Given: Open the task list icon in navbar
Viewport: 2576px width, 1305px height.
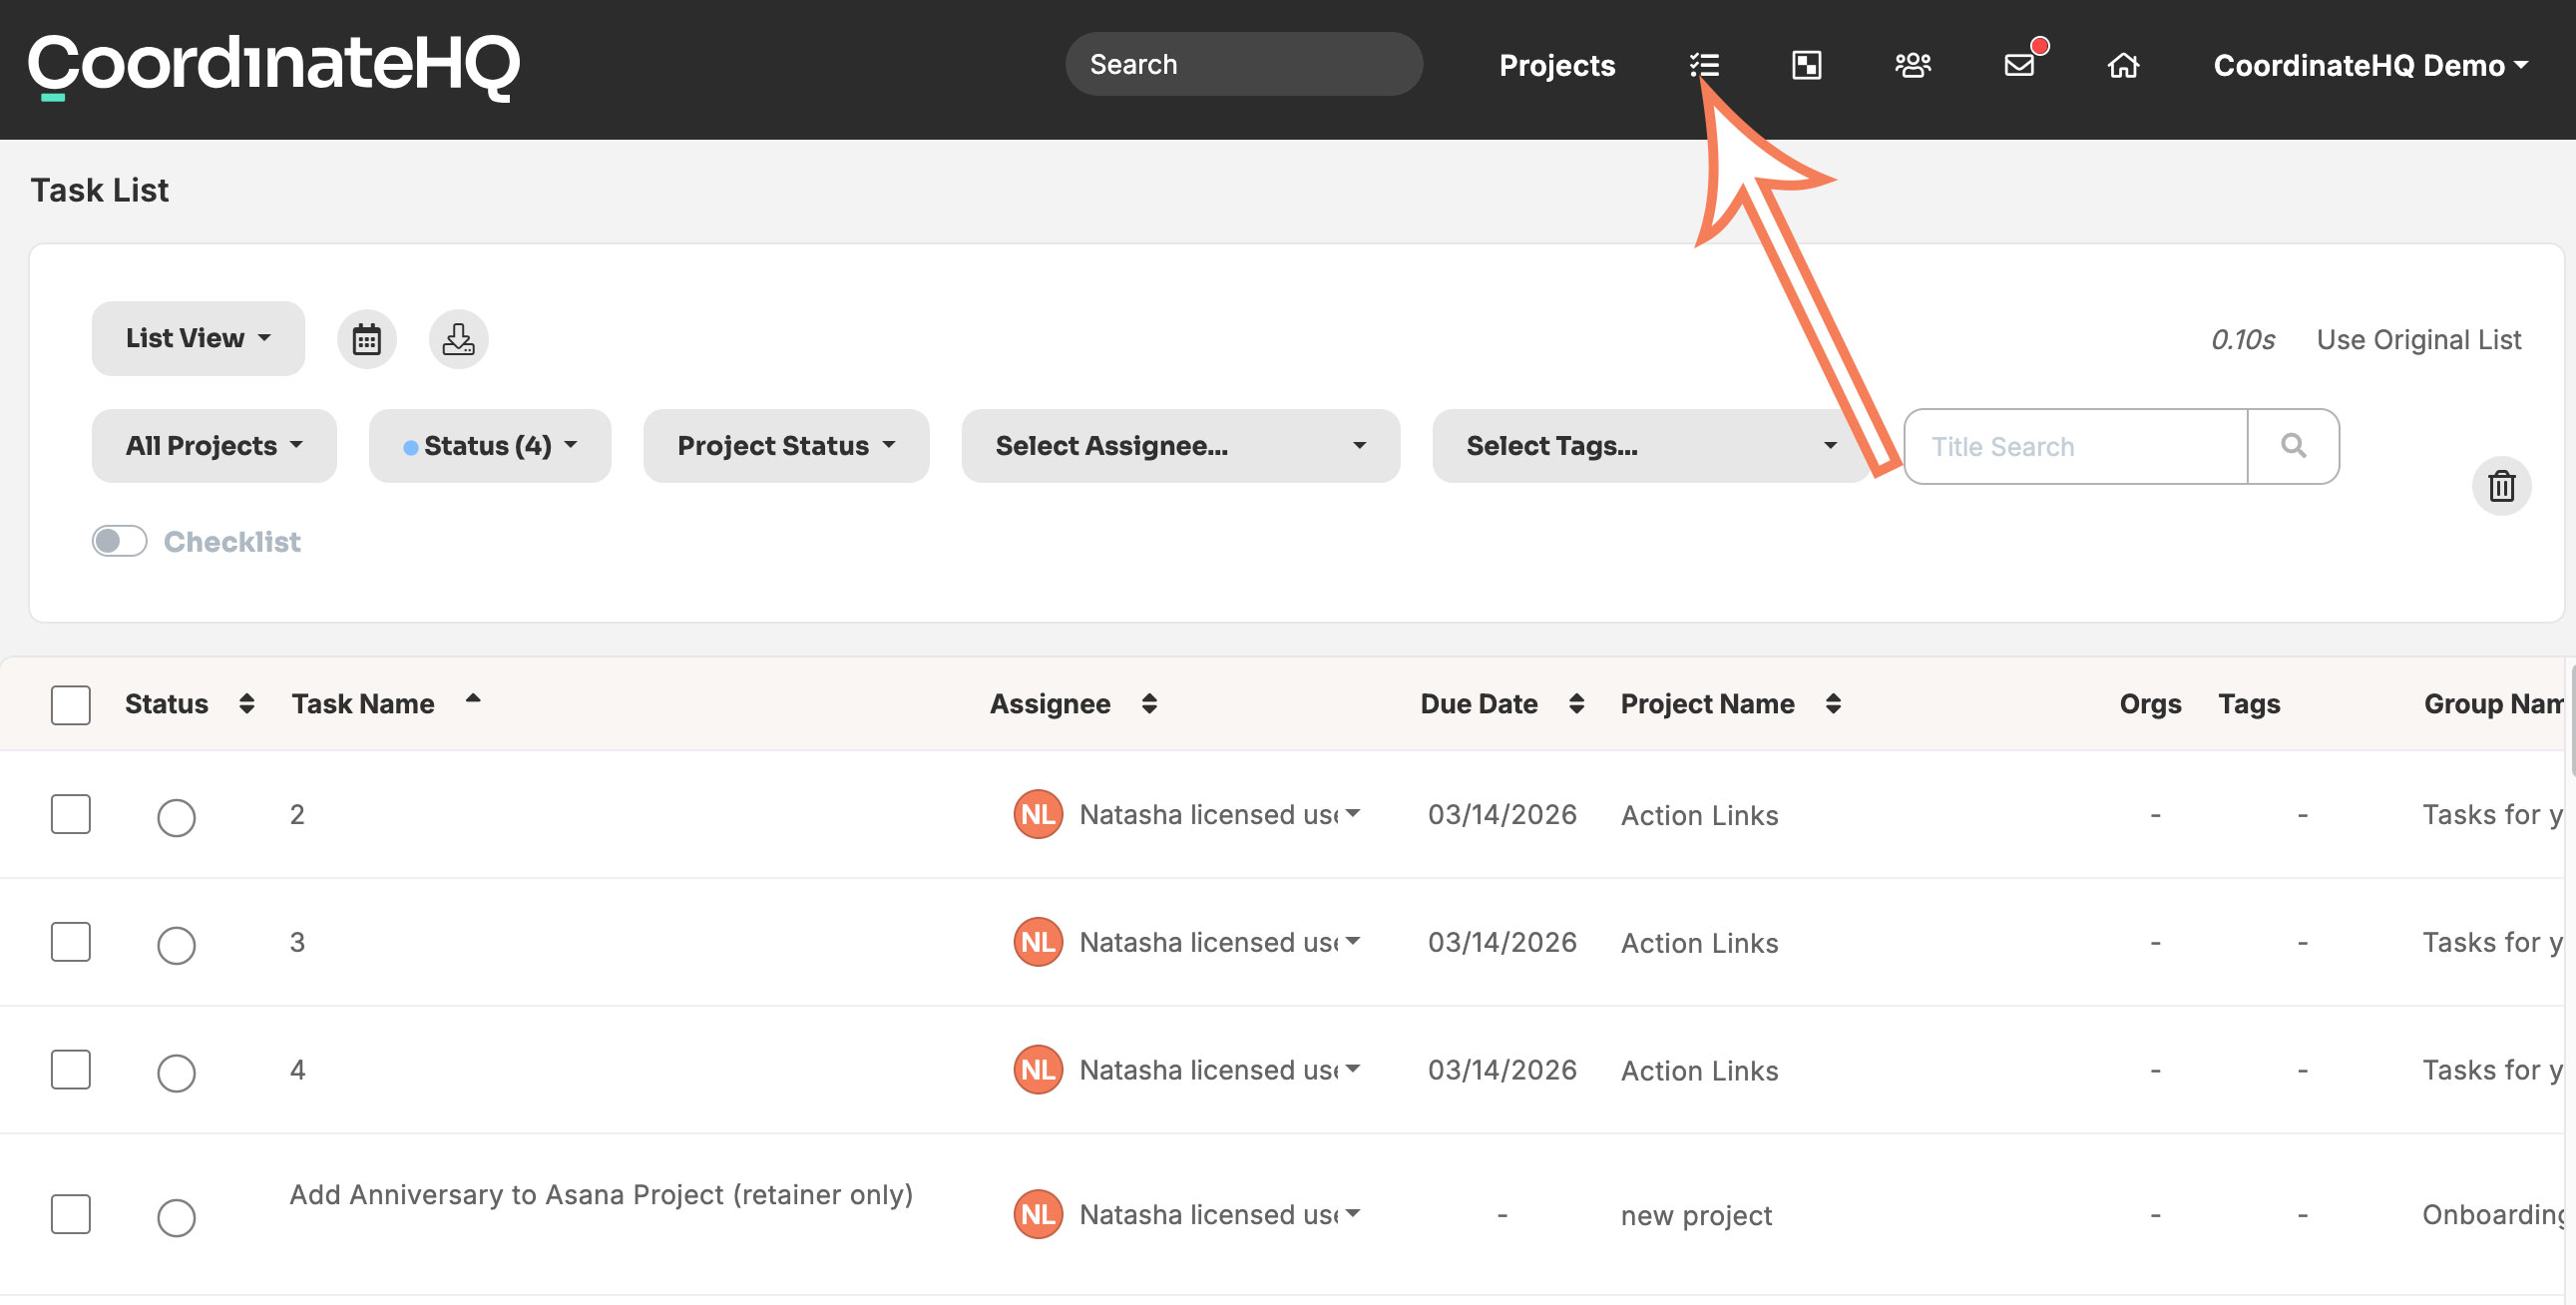Looking at the screenshot, I should point(1704,65).
